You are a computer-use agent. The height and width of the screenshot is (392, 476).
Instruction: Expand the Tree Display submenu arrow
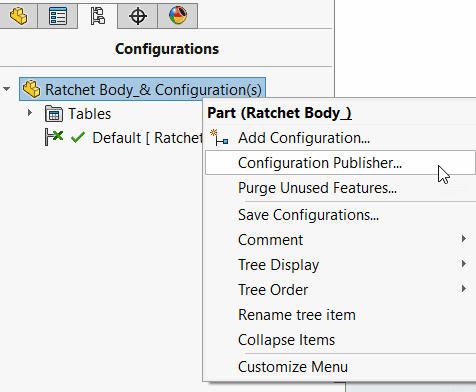click(464, 264)
